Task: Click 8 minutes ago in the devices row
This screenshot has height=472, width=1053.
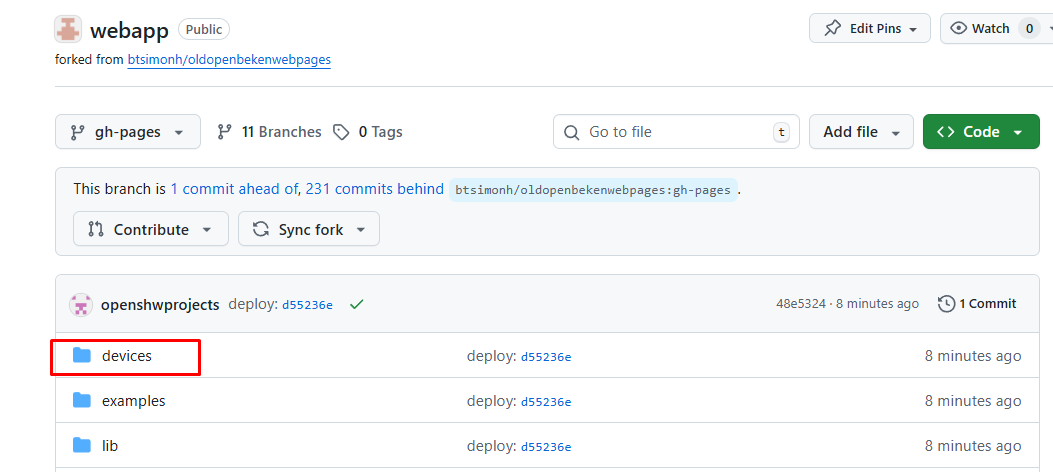Action: tap(973, 356)
